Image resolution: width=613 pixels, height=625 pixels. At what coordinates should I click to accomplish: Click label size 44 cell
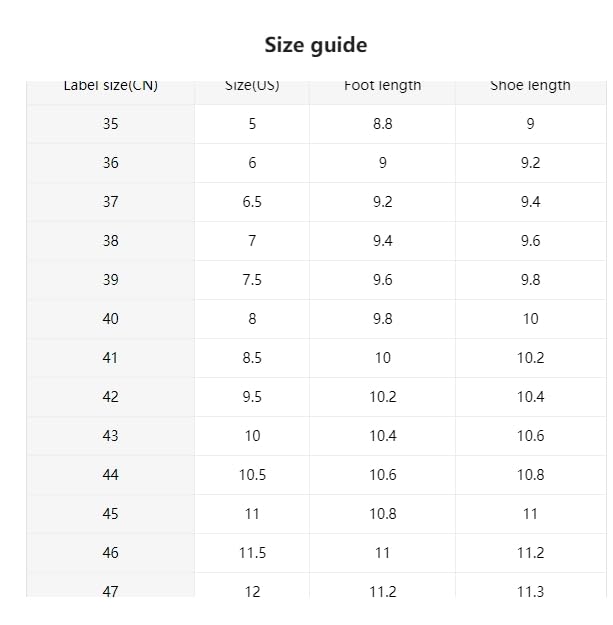click(110, 475)
